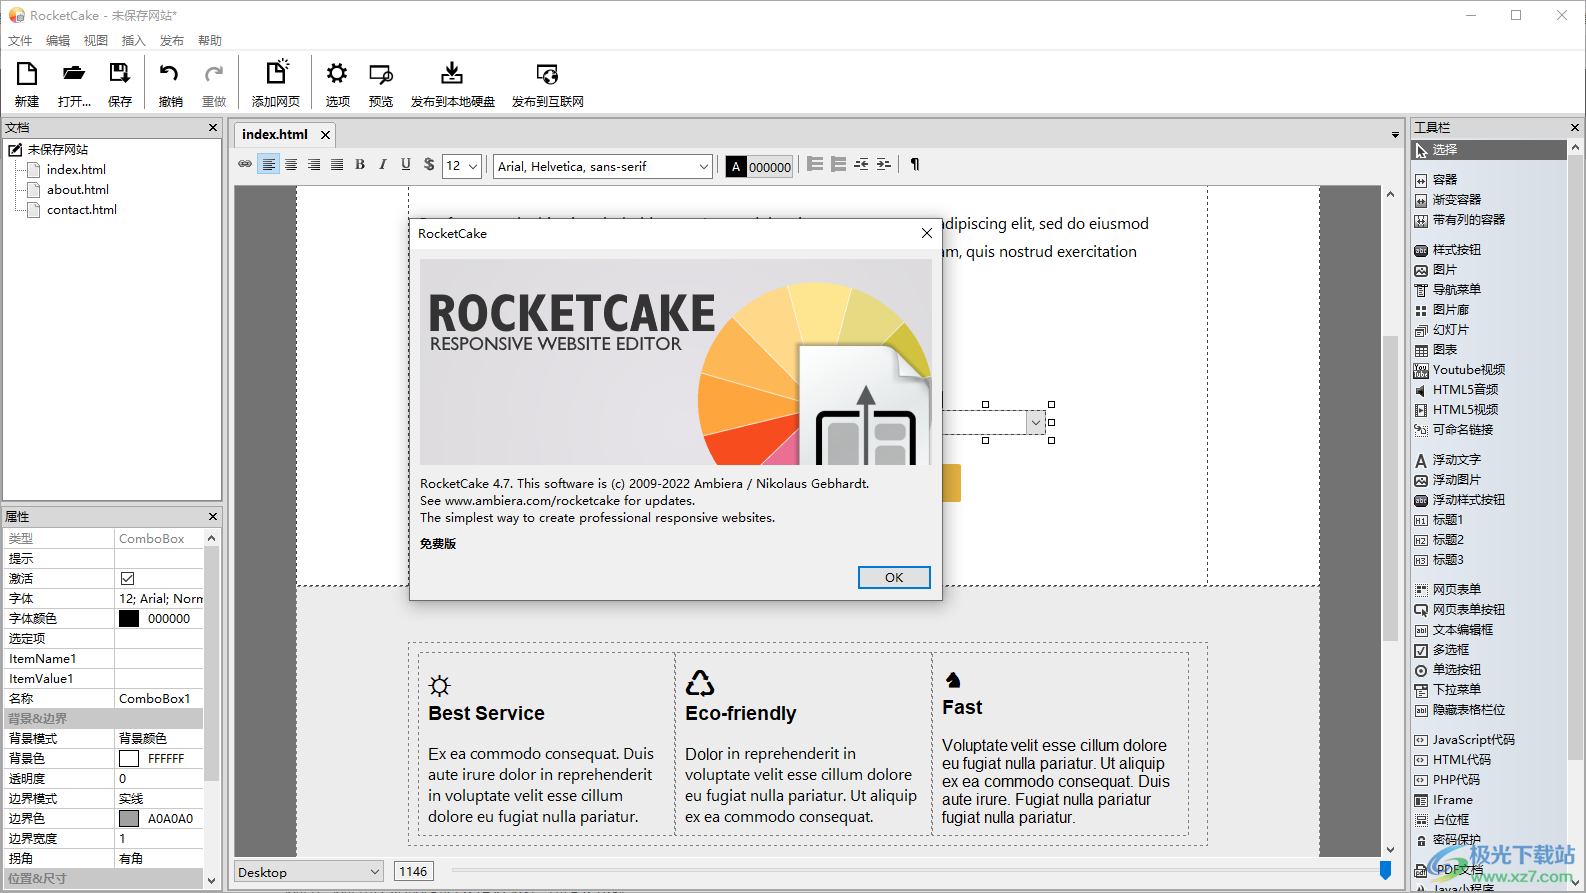Select about.html in document tree
1586x893 pixels.
(x=78, y=190)
